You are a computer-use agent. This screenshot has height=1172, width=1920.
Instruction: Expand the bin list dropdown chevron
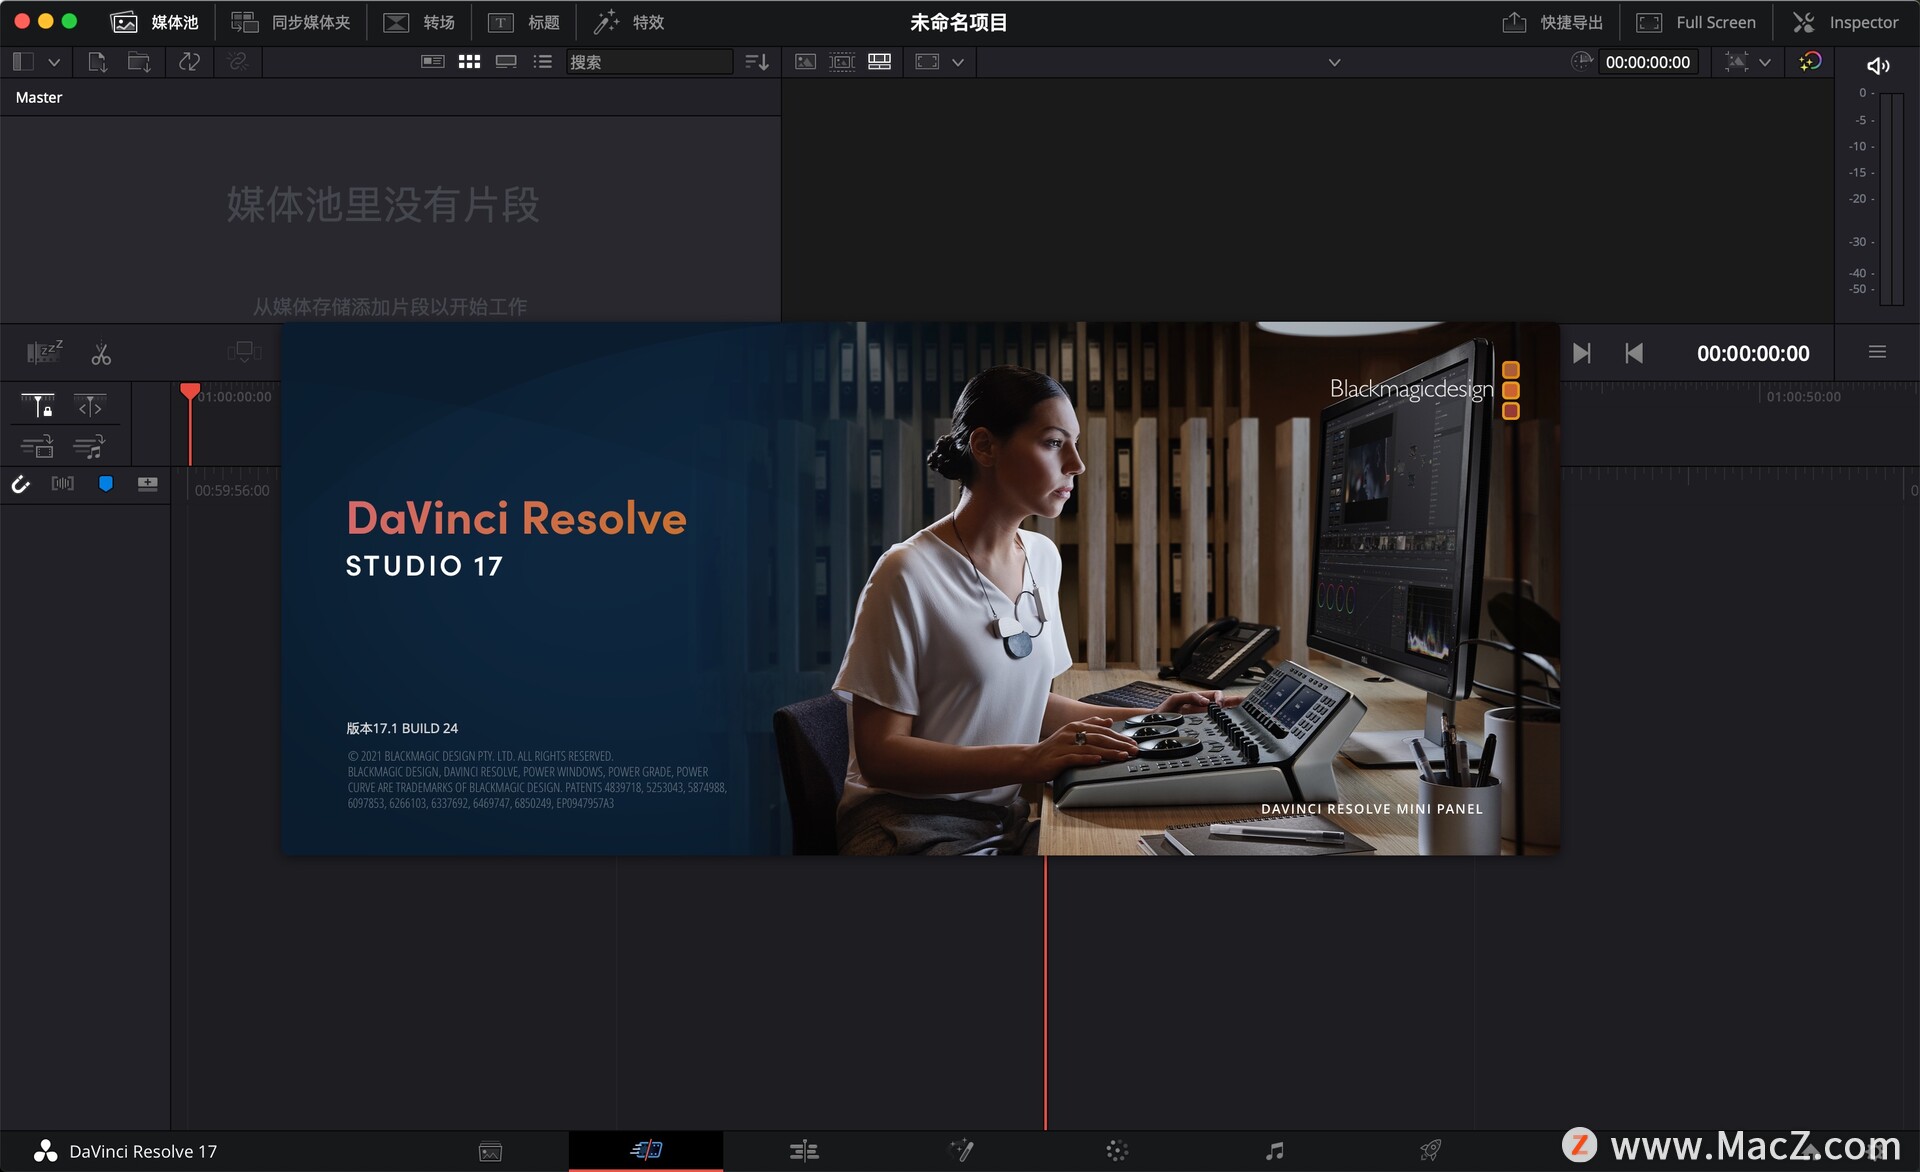(x=54, y=62)
